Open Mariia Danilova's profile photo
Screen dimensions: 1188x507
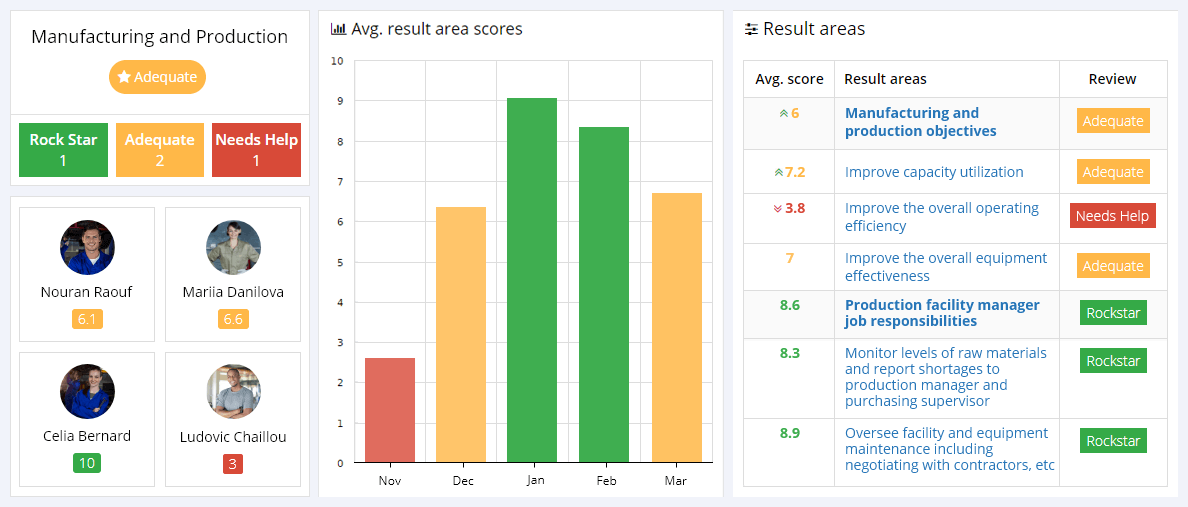pos(233,248)
